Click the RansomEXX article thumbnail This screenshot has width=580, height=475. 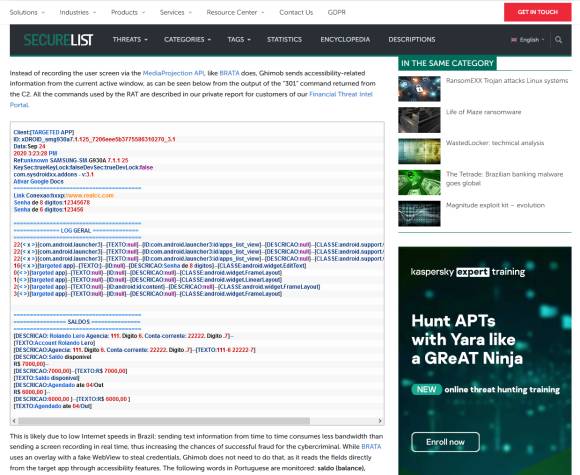(x=419, y=89)
